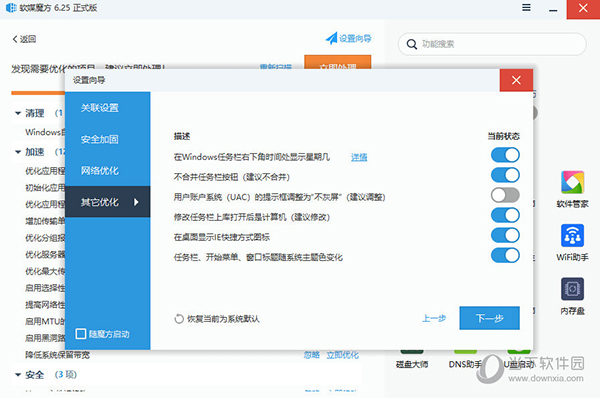Open the 详情 link

pyautogui.click(x=359, y=157)
